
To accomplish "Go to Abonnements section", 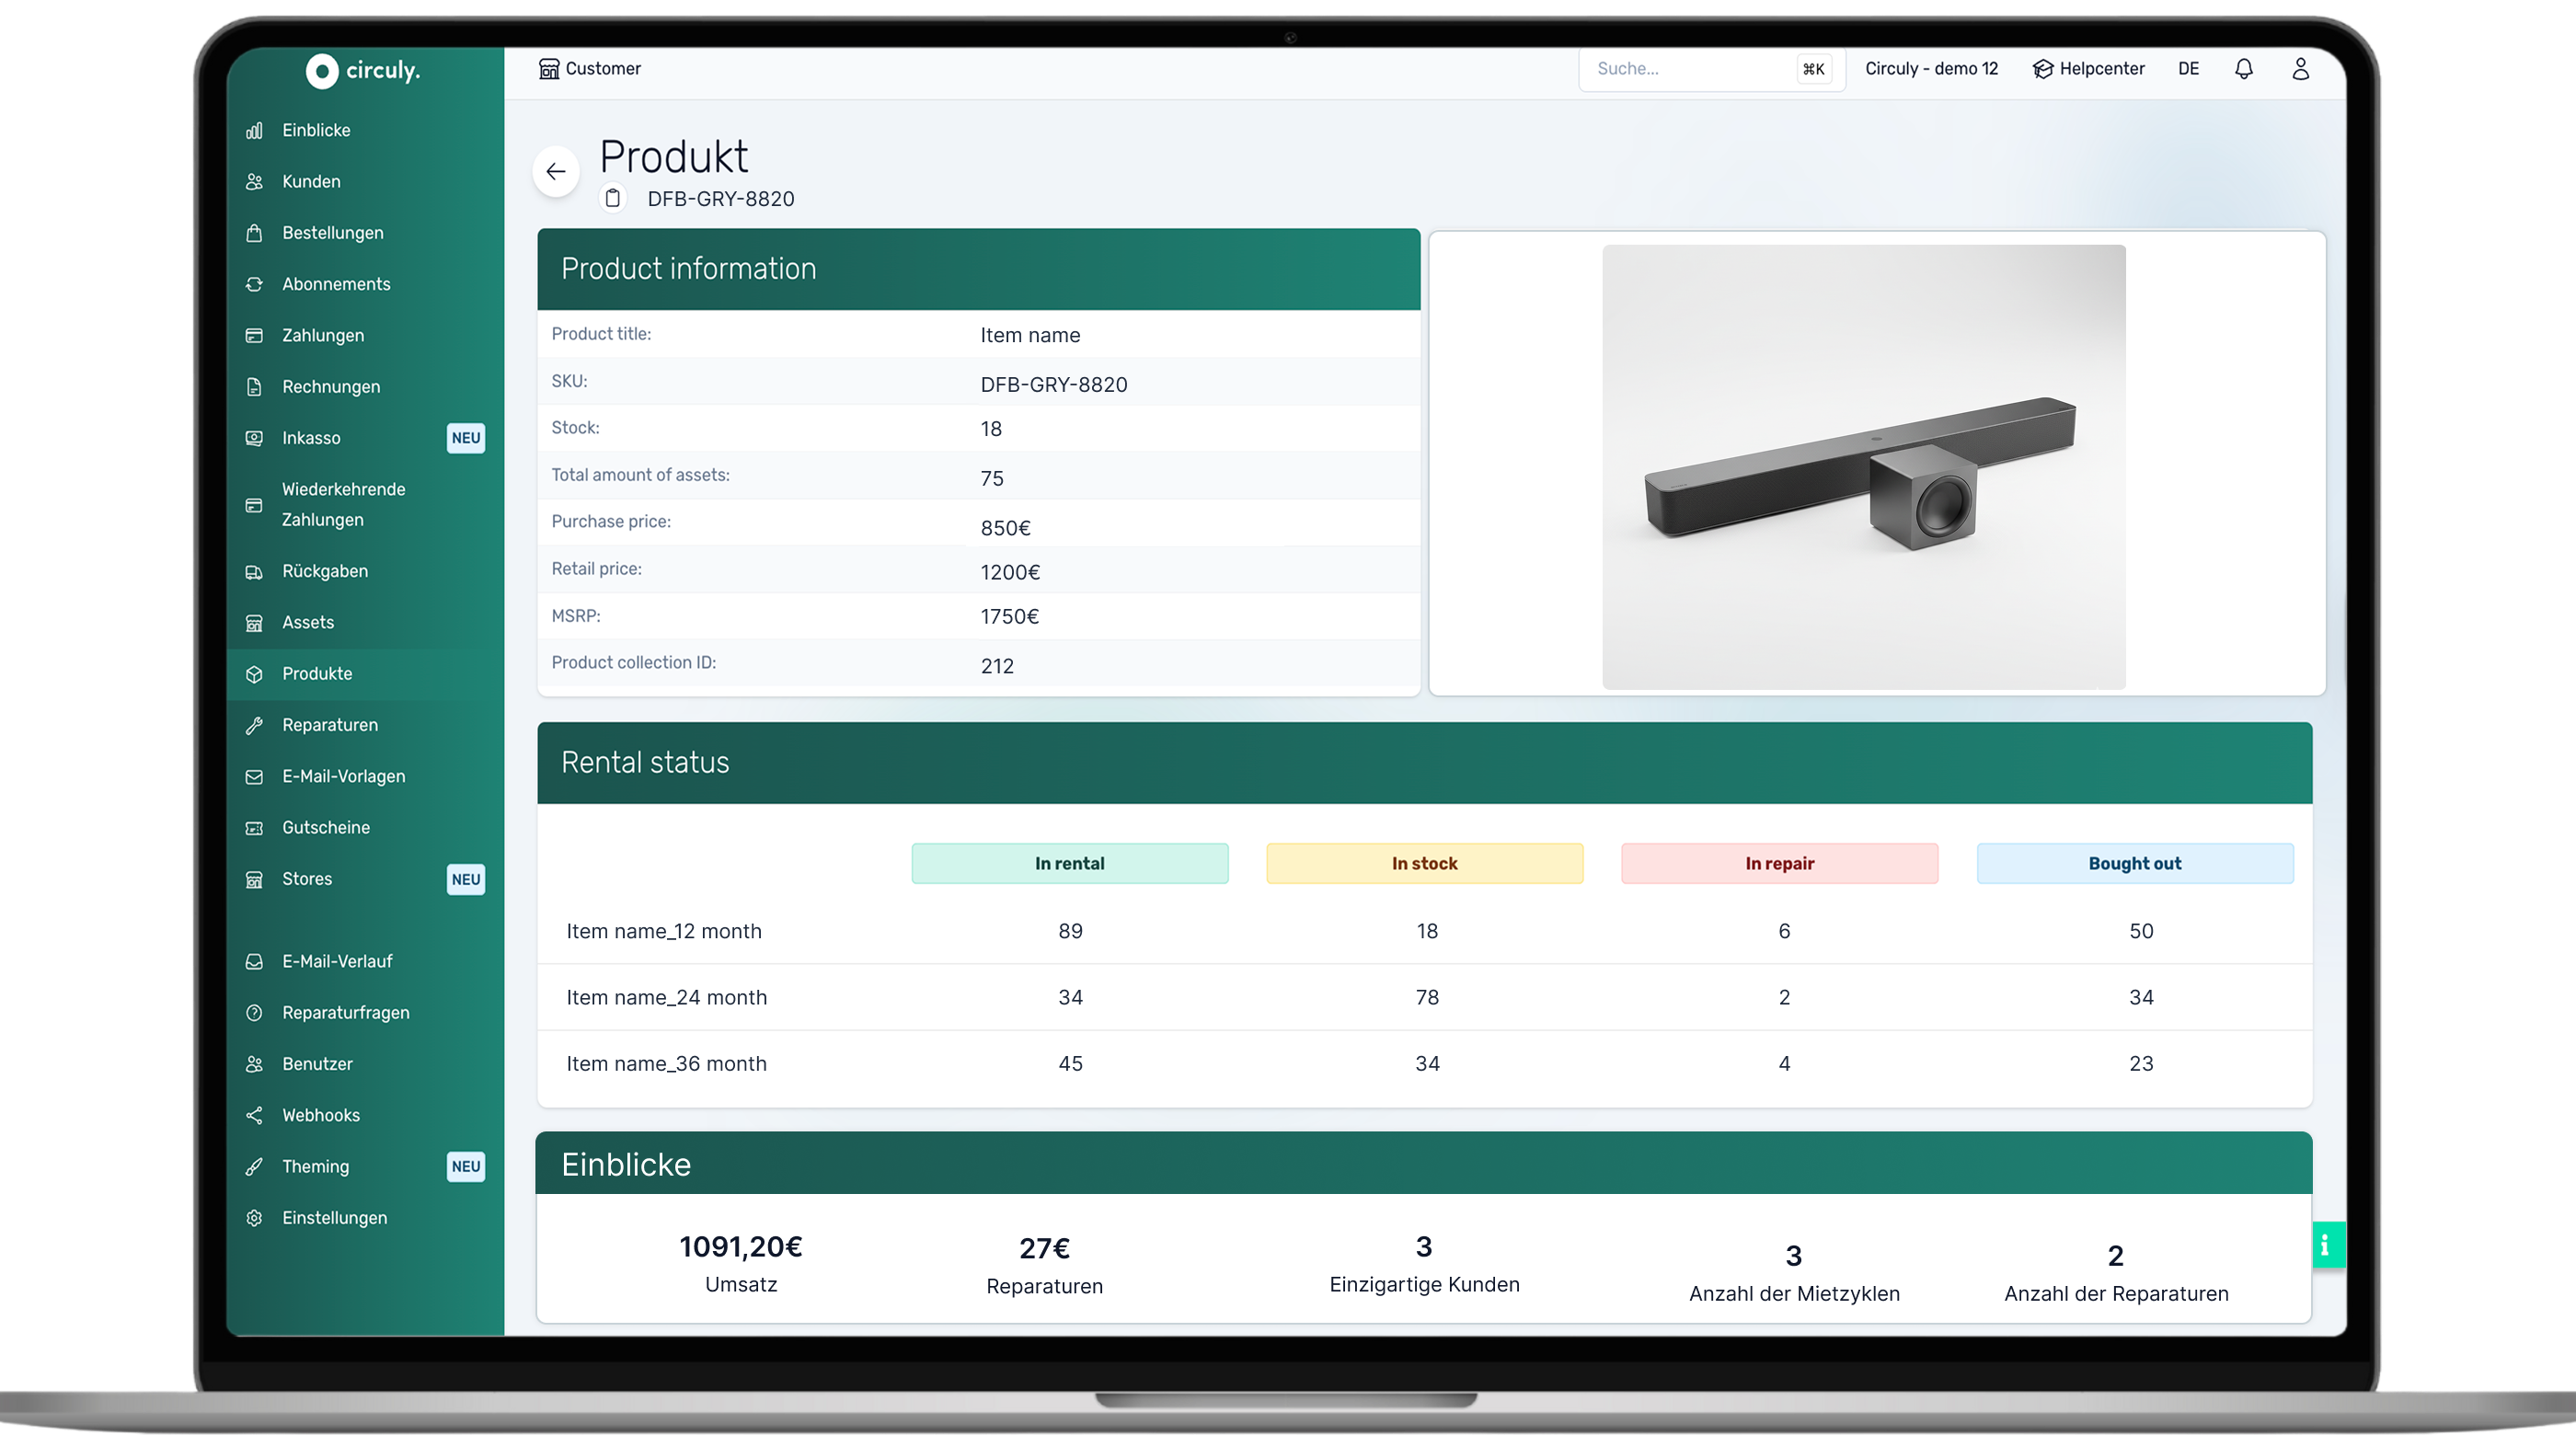I will coord(336,284).
